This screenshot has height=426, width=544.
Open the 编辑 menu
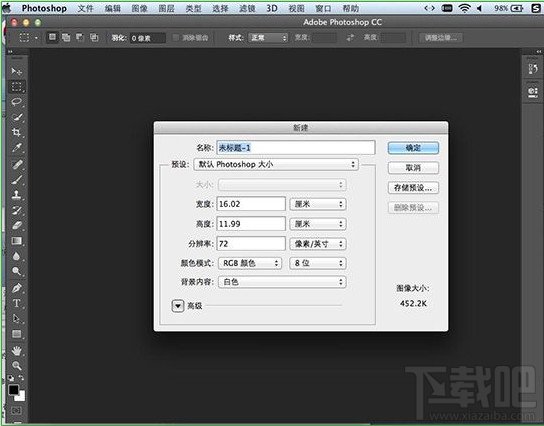[x=112, y=8]
